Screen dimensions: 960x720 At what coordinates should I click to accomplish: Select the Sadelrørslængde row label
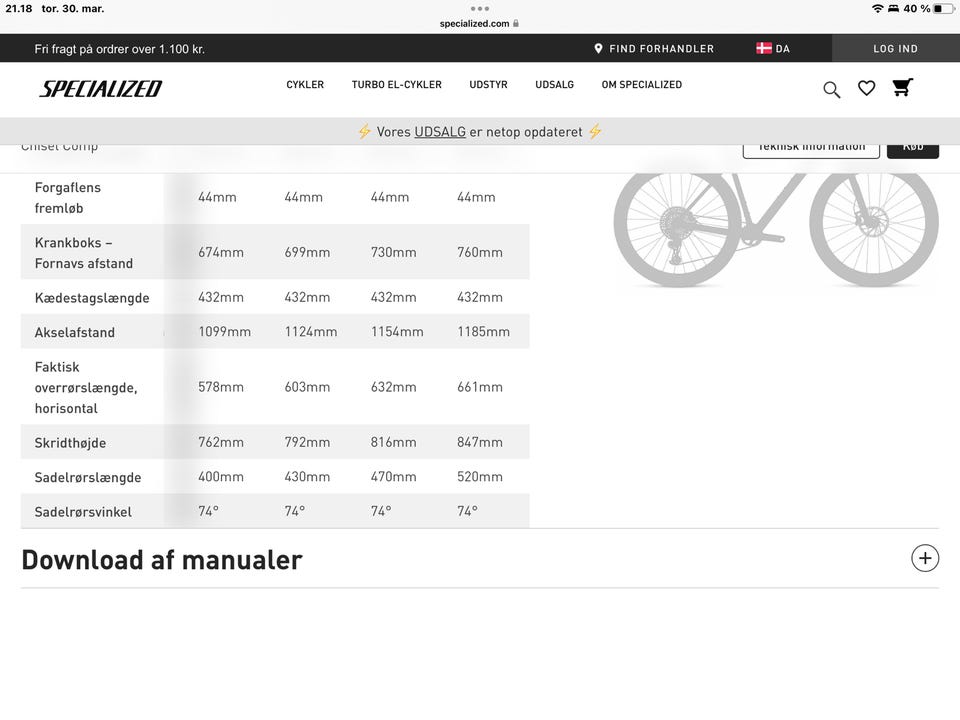pyautogui.click(x=88, y=478)
